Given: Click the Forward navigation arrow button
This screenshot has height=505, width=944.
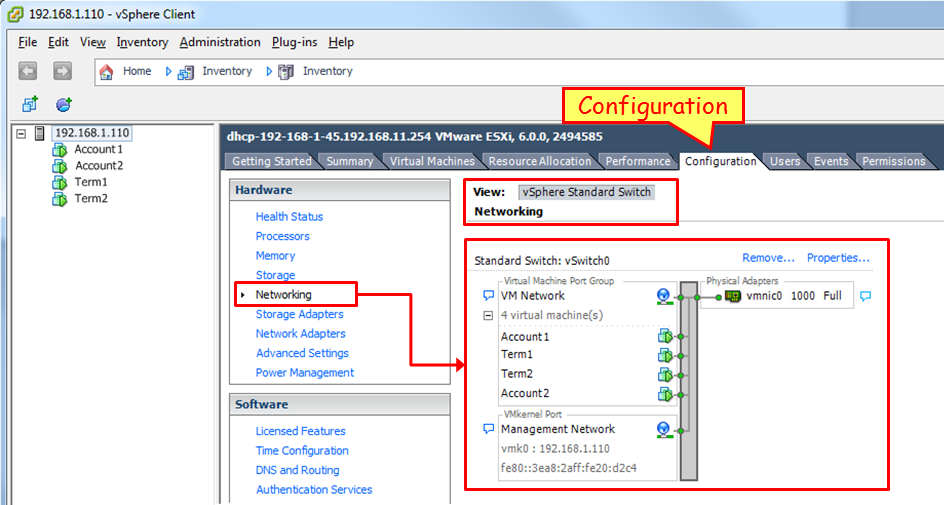Looking at the screenshot, I should pyautogui.click(x=62, y=71).
